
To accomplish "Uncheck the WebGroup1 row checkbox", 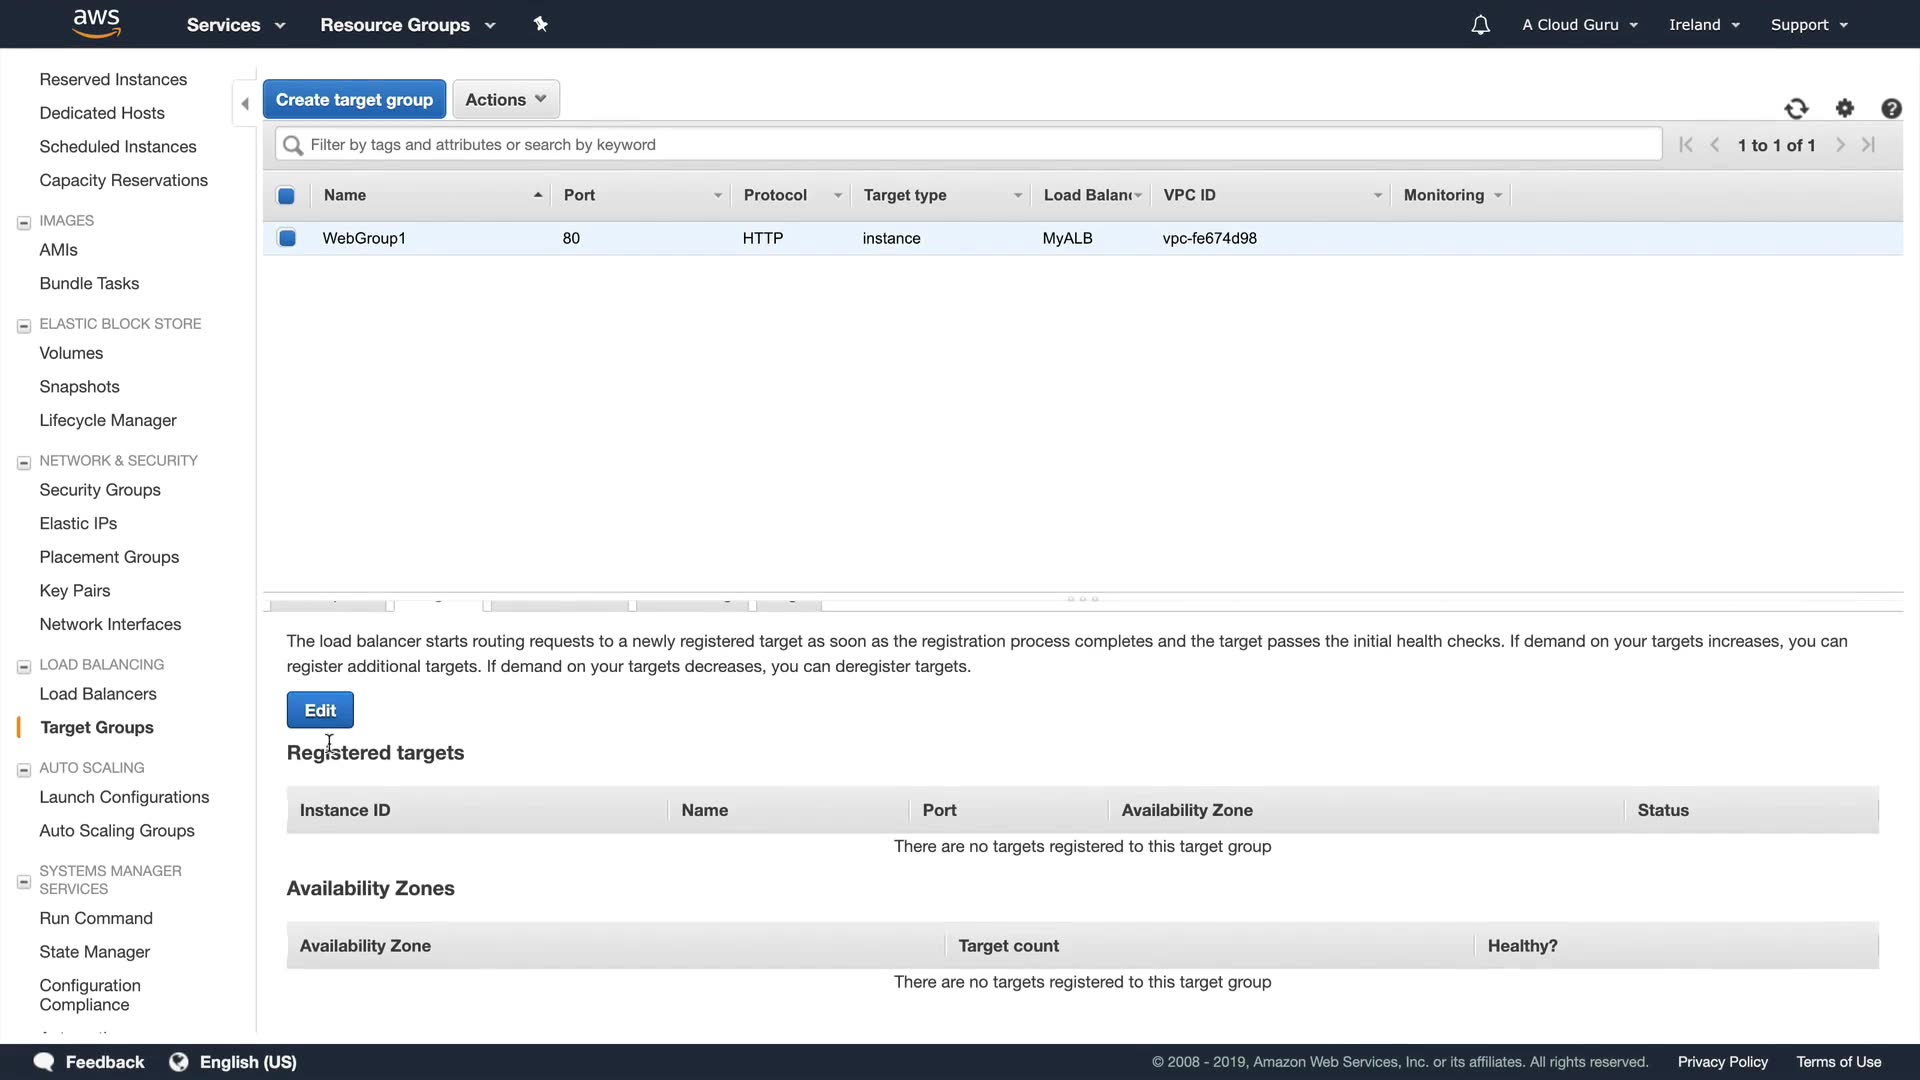I will pos(287,238).
